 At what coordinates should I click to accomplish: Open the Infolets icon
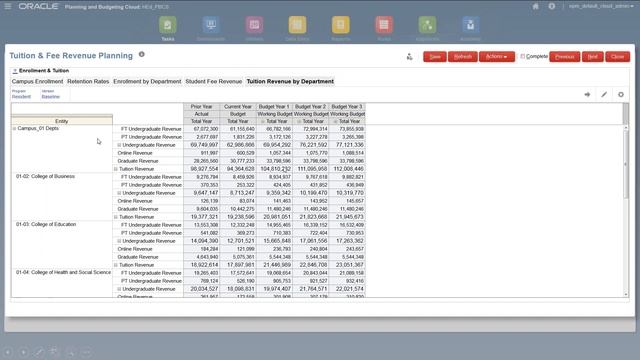(254, 25)
